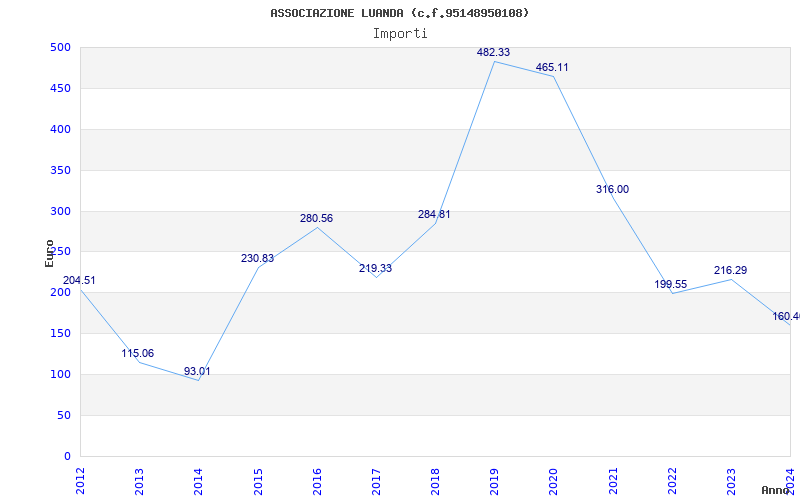Click the Importi subtitle

(x=400, y=34)
